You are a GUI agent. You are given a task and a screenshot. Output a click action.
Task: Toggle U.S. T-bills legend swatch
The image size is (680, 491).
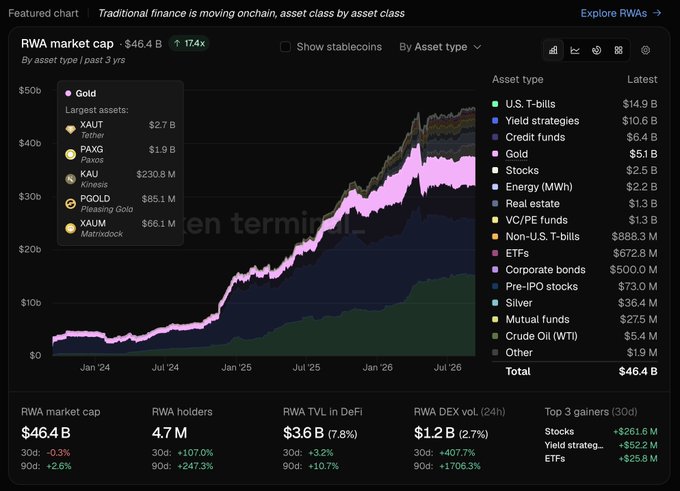click(495, 104)
